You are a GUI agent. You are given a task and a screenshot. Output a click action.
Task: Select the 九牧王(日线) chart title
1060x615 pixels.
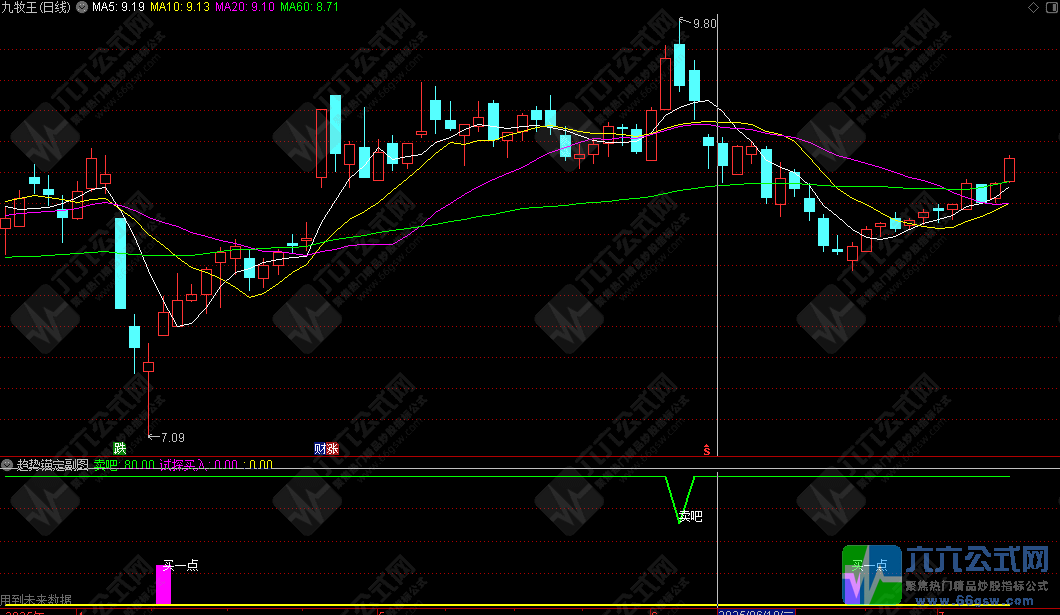coord(36,7)
